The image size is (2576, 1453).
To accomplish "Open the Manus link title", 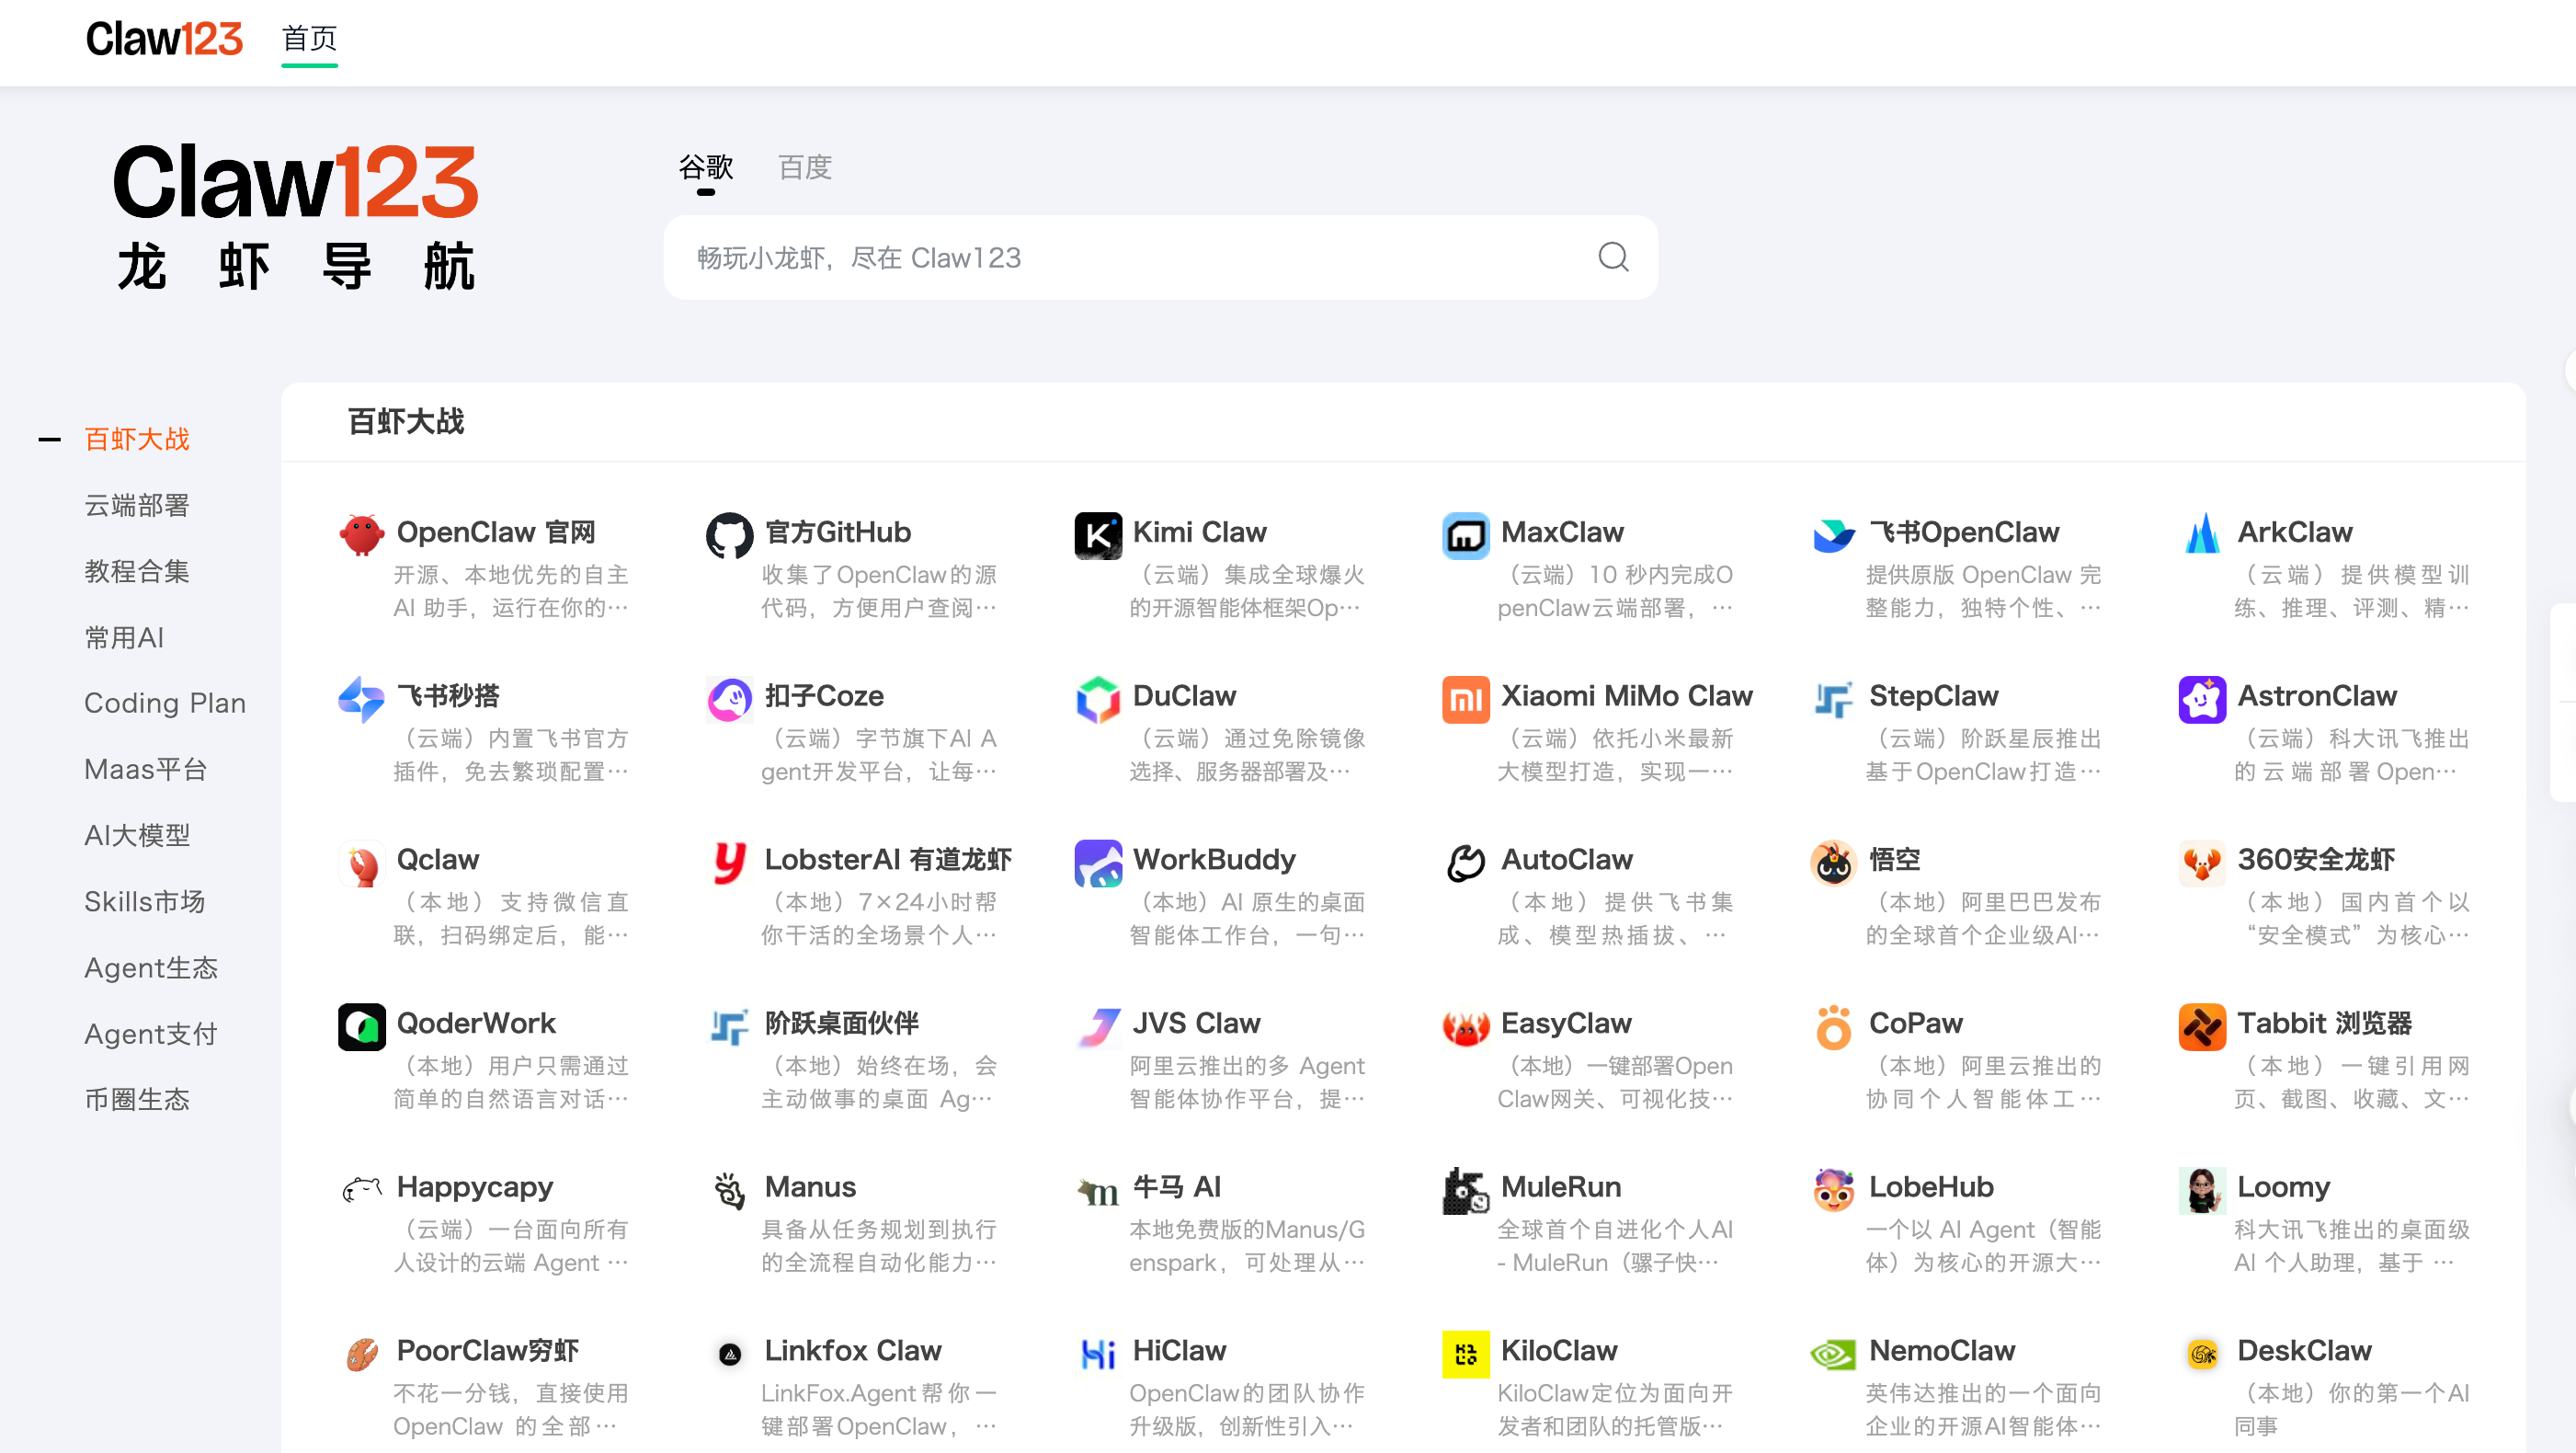I will coord(810,1187).
